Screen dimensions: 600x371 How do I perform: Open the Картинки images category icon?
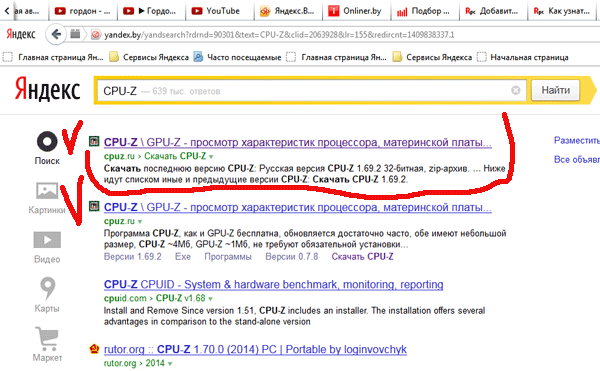click(47, 190)
